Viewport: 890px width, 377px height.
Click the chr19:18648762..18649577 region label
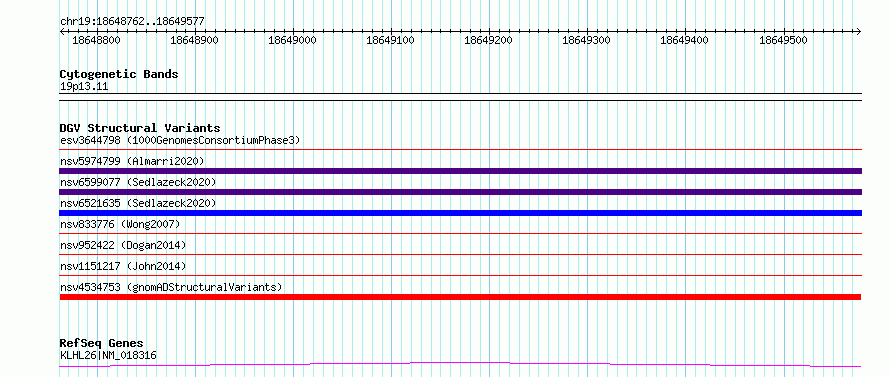tap(132, 22)
